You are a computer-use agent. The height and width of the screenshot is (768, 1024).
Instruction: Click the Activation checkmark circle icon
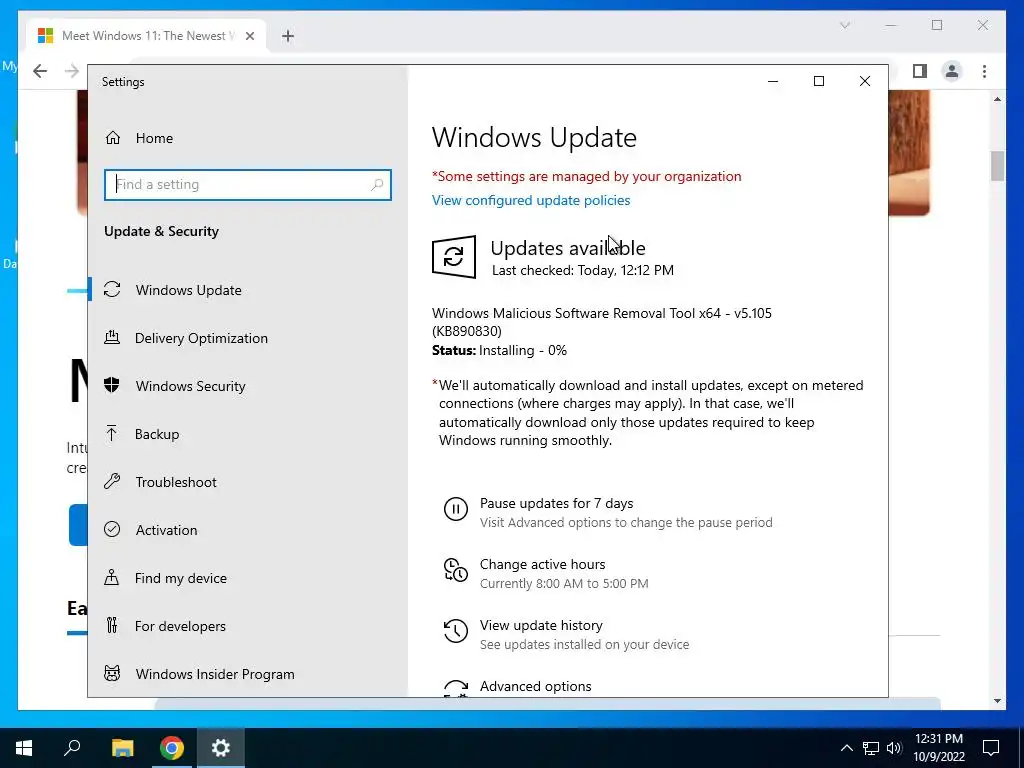(x=112, y=530)
